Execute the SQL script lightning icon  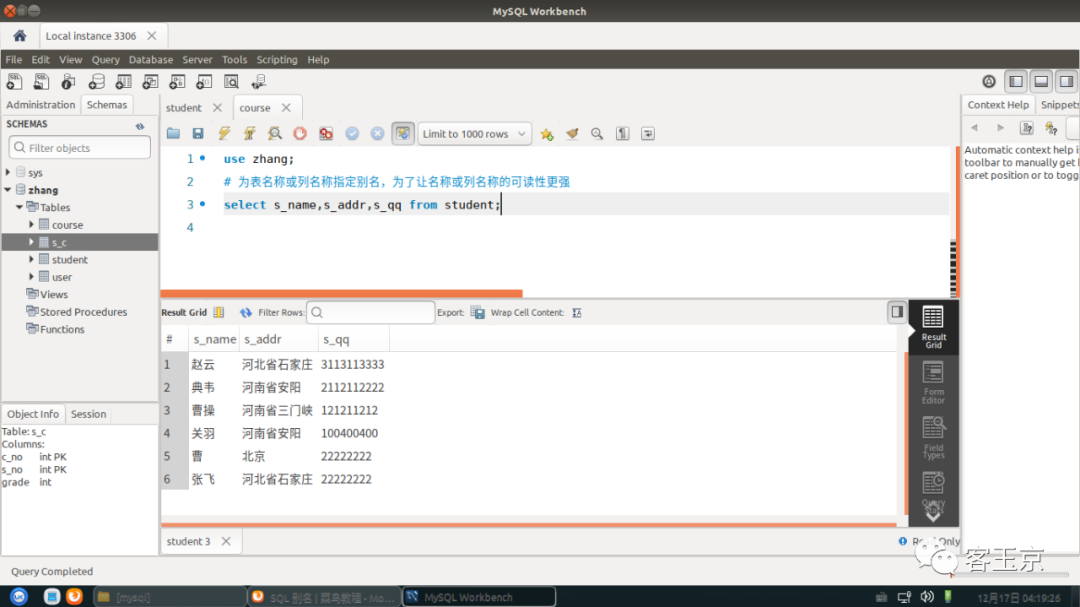[x=224, y=134]
